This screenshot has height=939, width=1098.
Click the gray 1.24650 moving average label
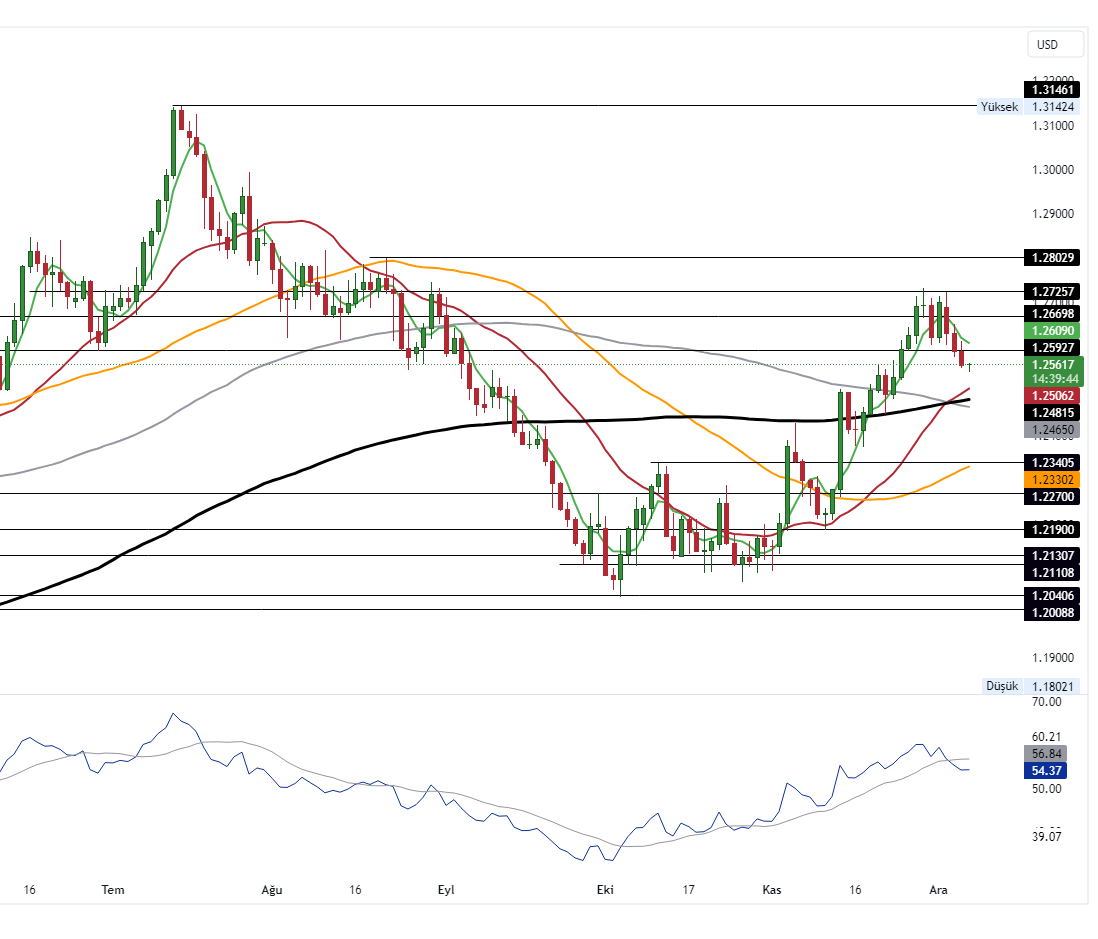point(1054,429)
